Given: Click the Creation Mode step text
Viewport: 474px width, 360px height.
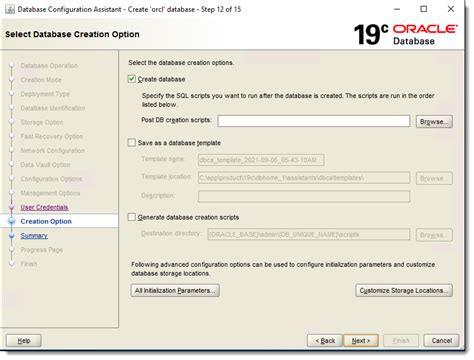Looking at the screenshot, I should (41, 80).
